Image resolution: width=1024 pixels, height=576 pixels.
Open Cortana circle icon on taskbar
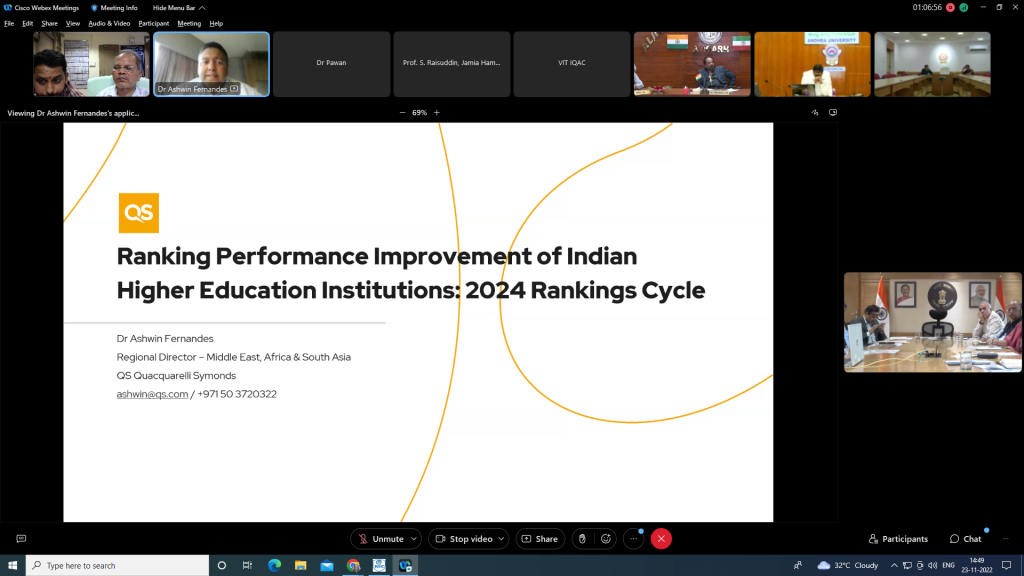[222, 566]
